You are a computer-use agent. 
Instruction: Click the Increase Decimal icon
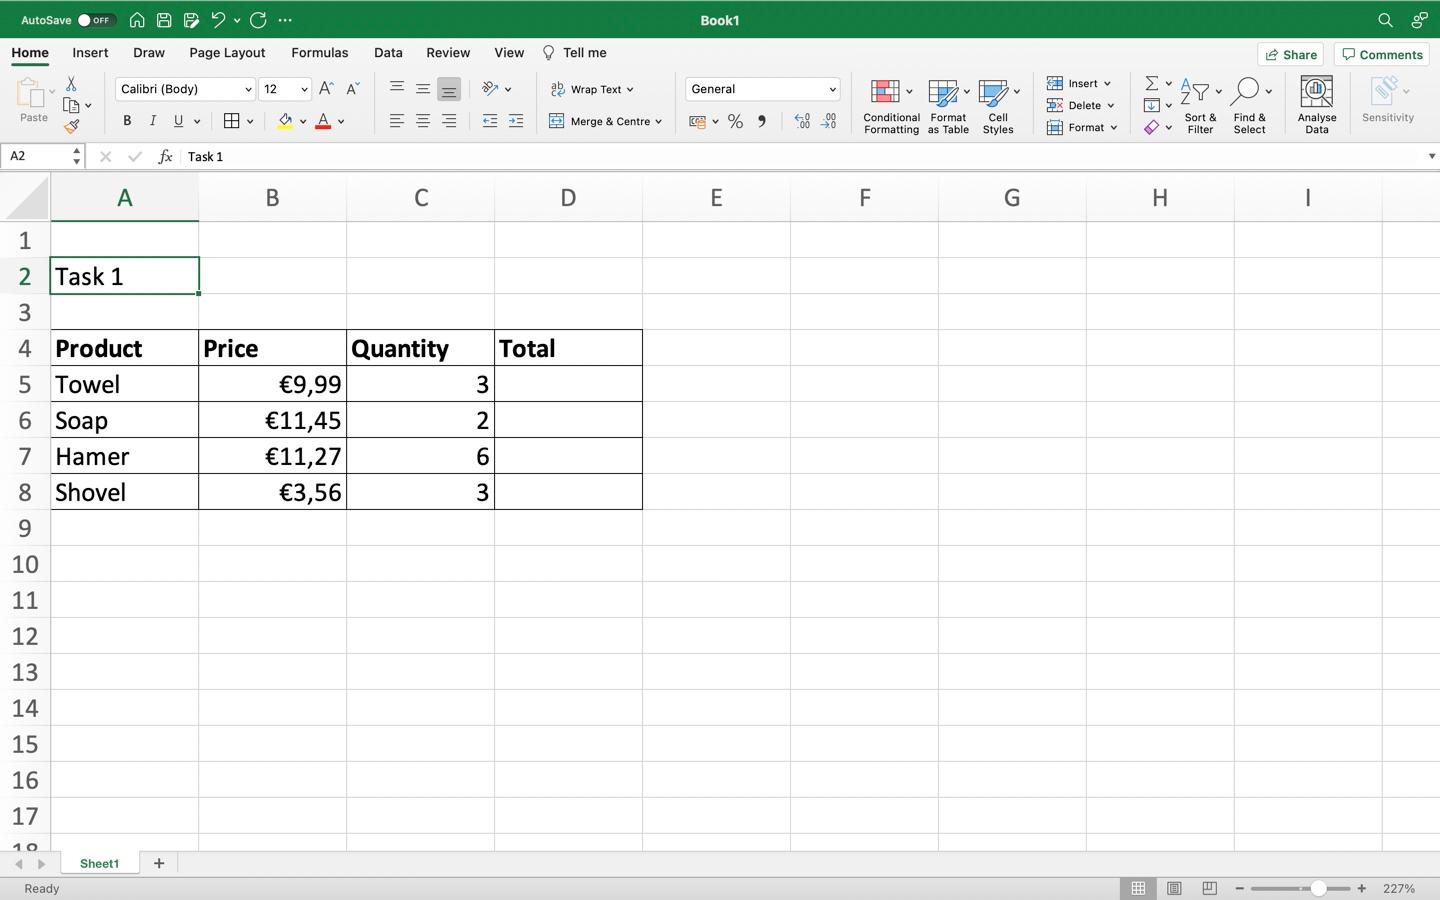(802, 121)
